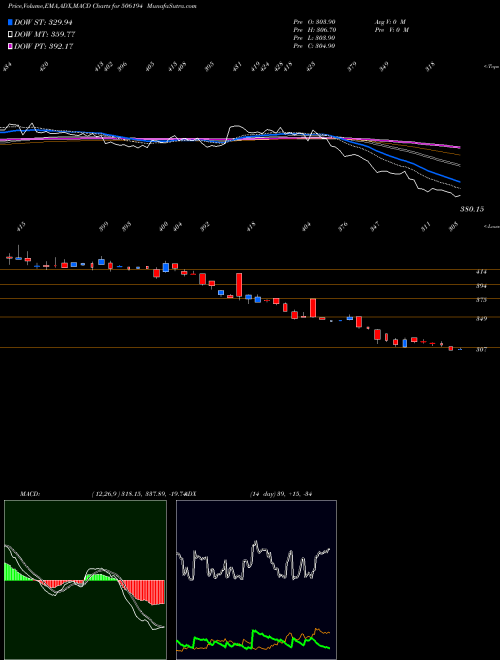The width and height of the screenshot is (500, 660).
Task: Click the 'Pre L: 303.90' low value
Action: point(314,38)
